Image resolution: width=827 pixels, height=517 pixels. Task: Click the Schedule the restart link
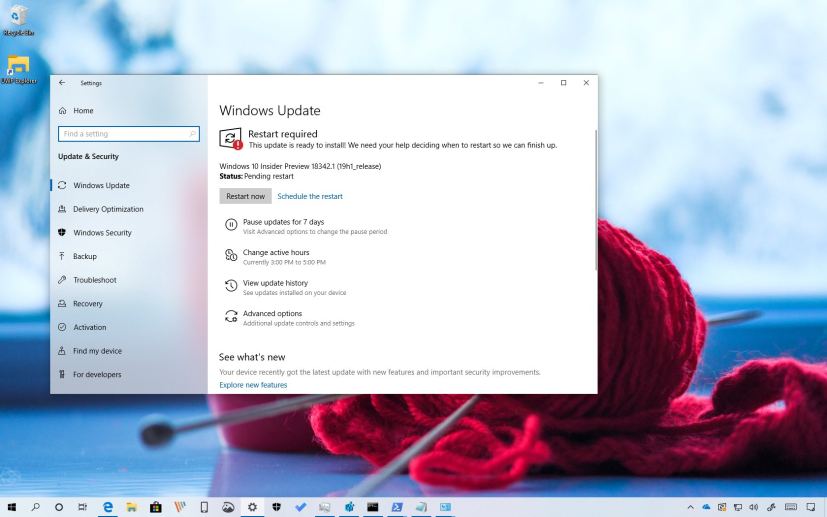point(309,196)
